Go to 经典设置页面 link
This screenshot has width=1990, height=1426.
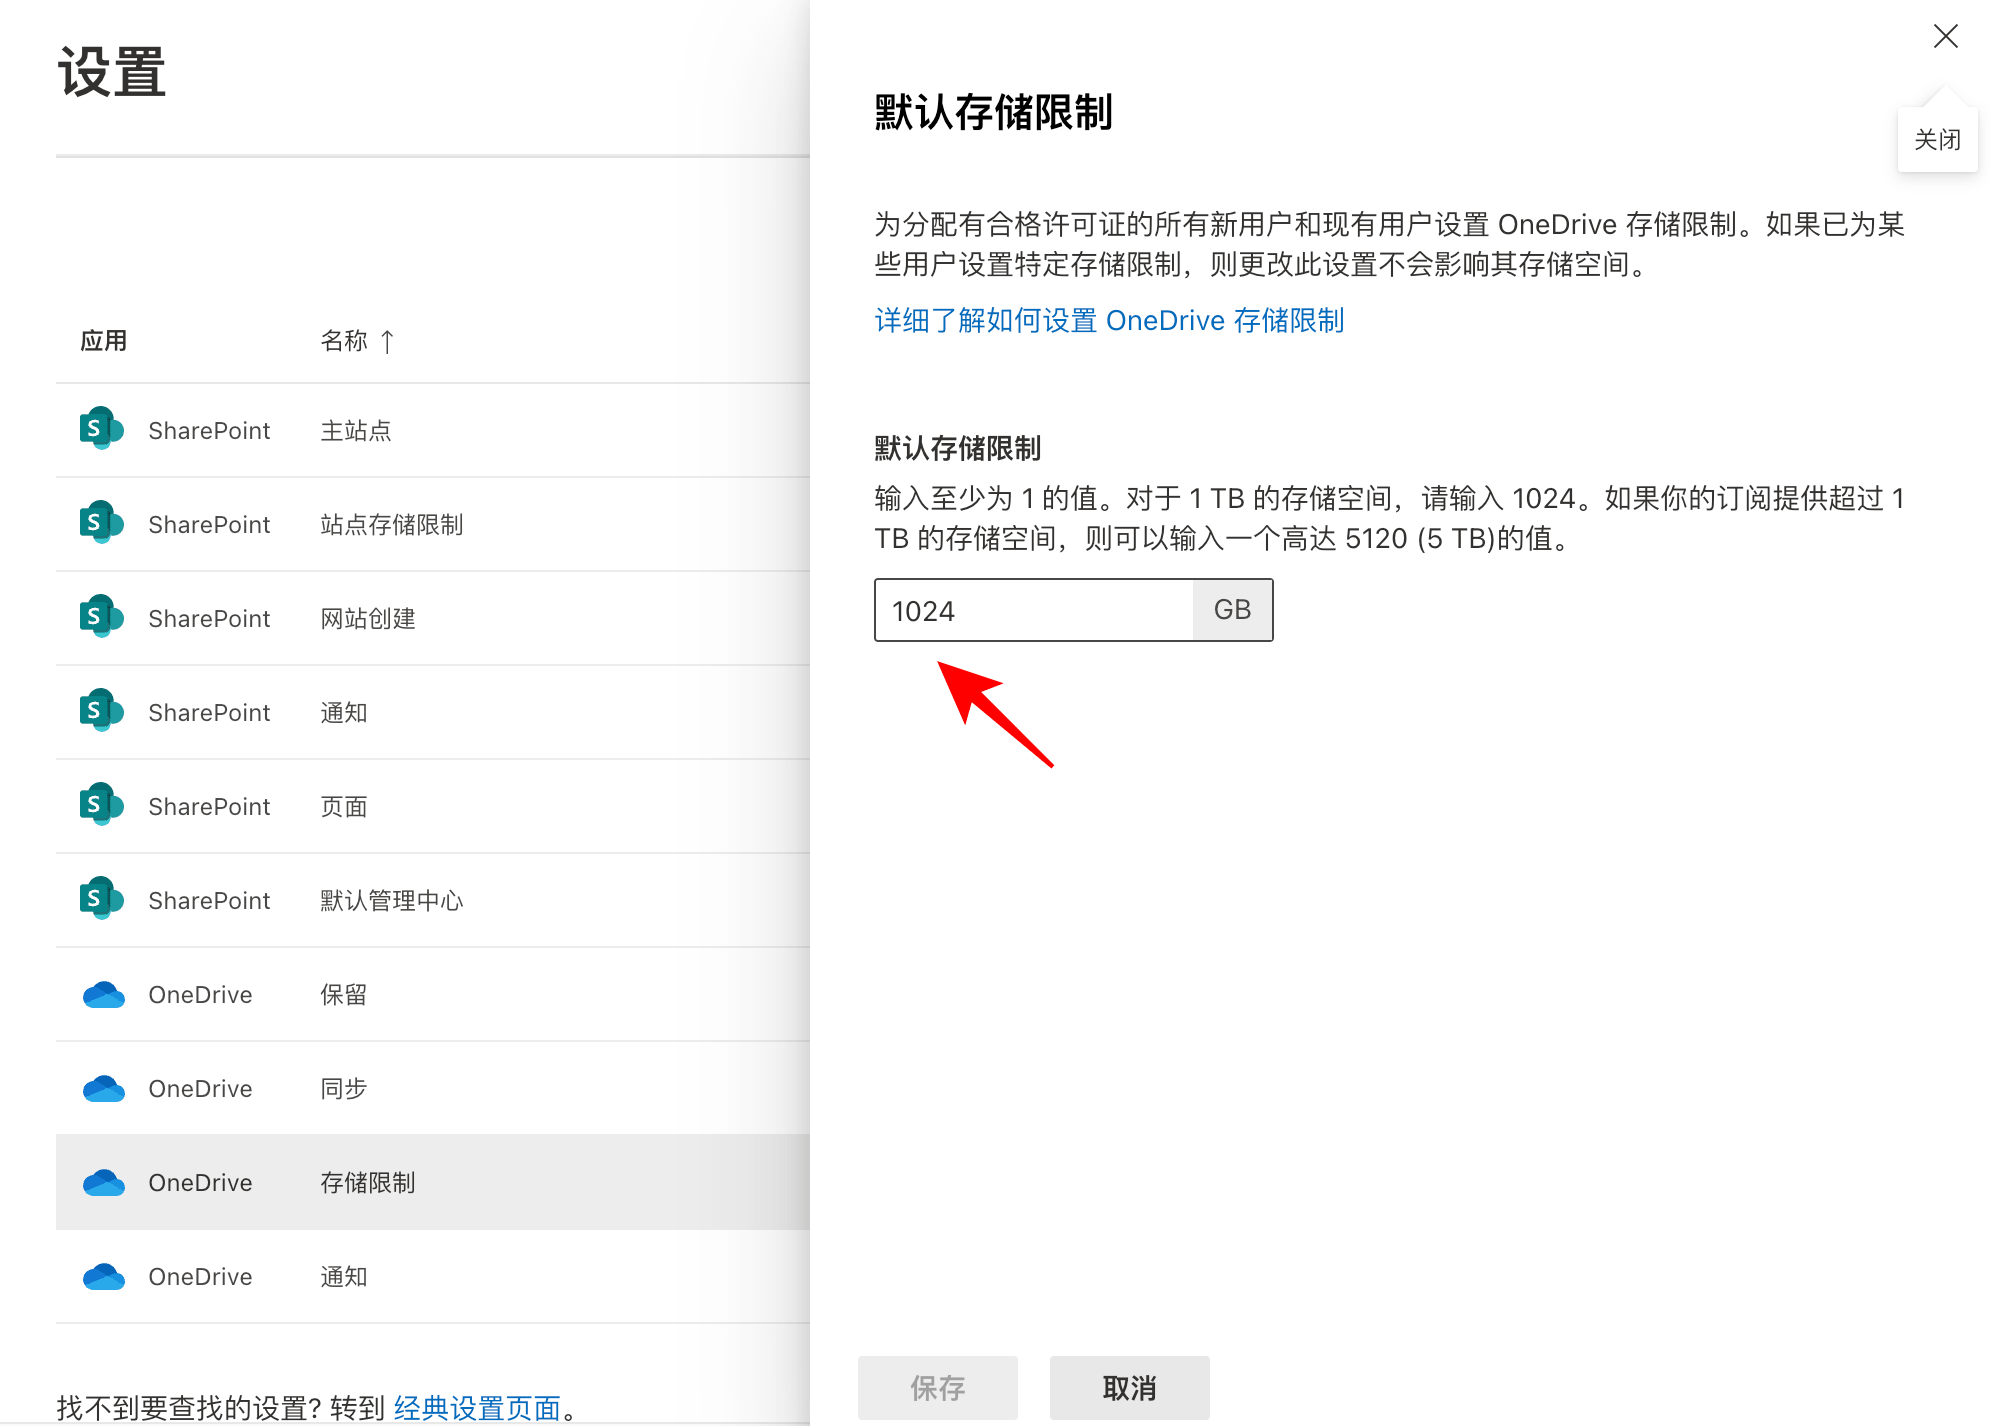pos(477,1408)
